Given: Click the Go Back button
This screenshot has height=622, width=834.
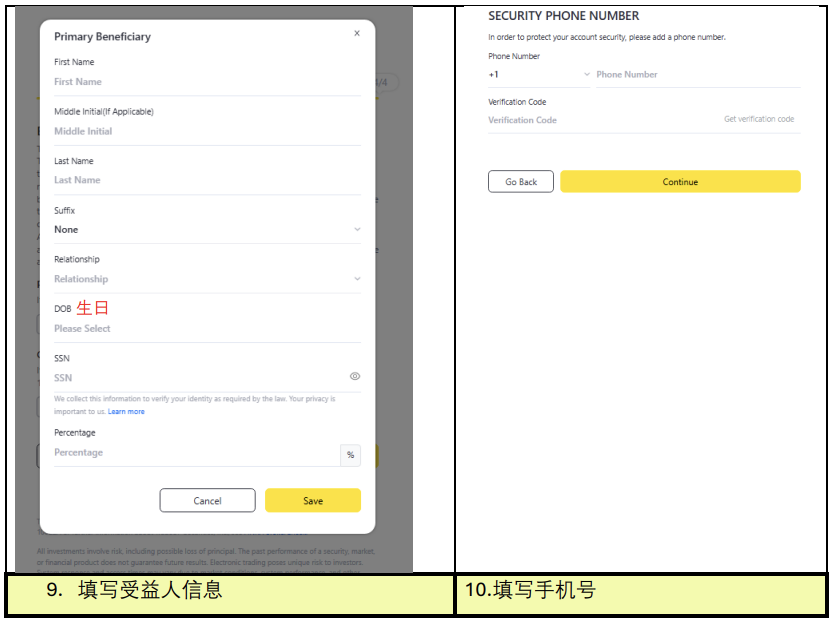Looking at the screenshot, I should (521, 182).
